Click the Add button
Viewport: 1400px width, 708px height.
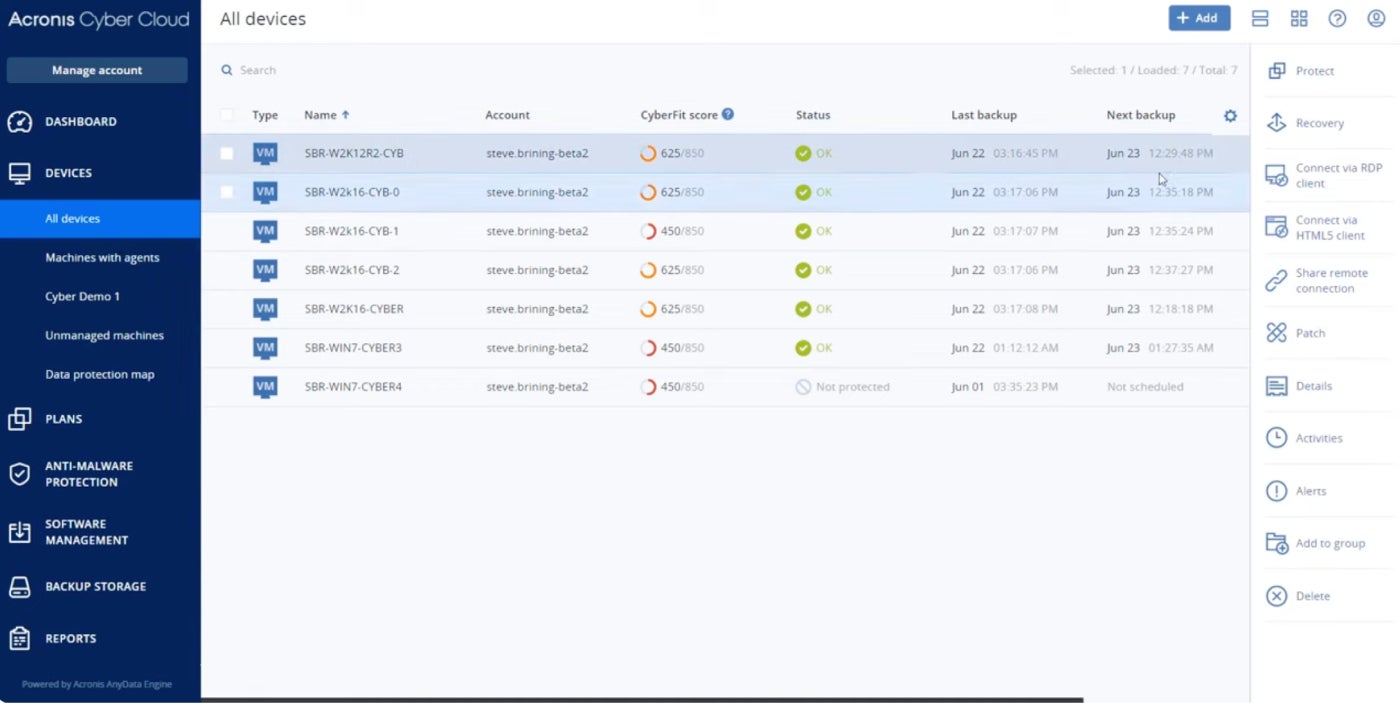[x=1199, y=18]
